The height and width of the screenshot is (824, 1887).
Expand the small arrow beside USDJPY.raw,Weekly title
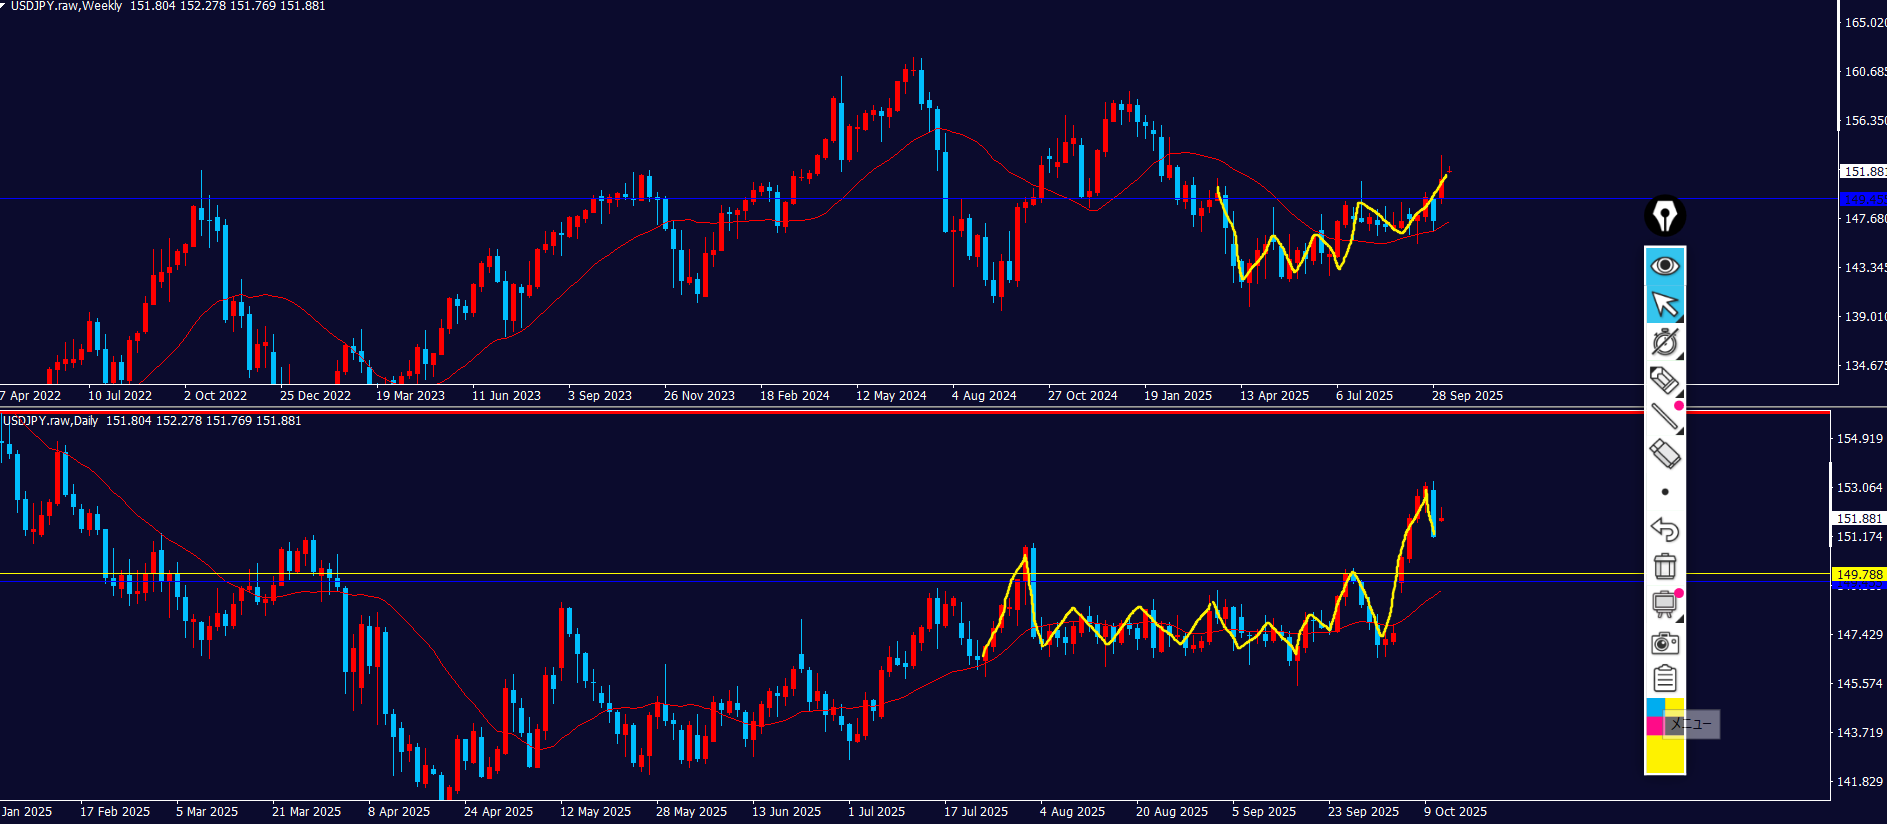pyautogui.click(x=4, y=6)
